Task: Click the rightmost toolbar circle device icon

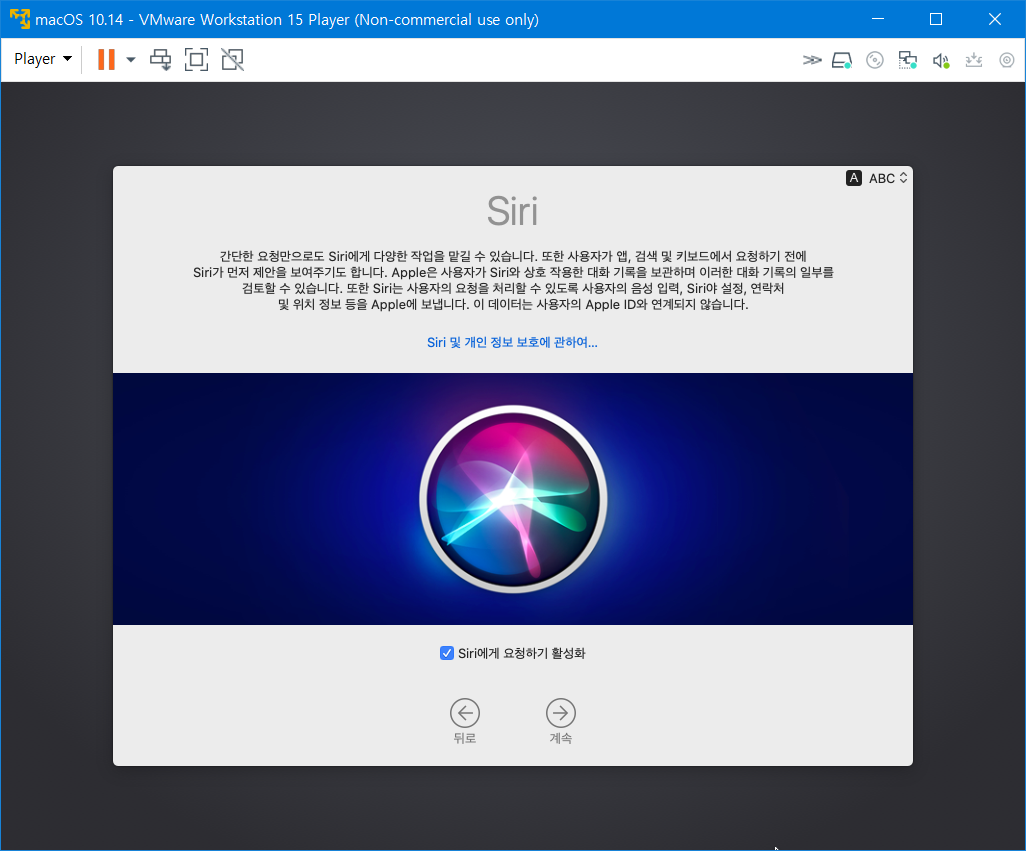Action: click(x=1006, y=60)
